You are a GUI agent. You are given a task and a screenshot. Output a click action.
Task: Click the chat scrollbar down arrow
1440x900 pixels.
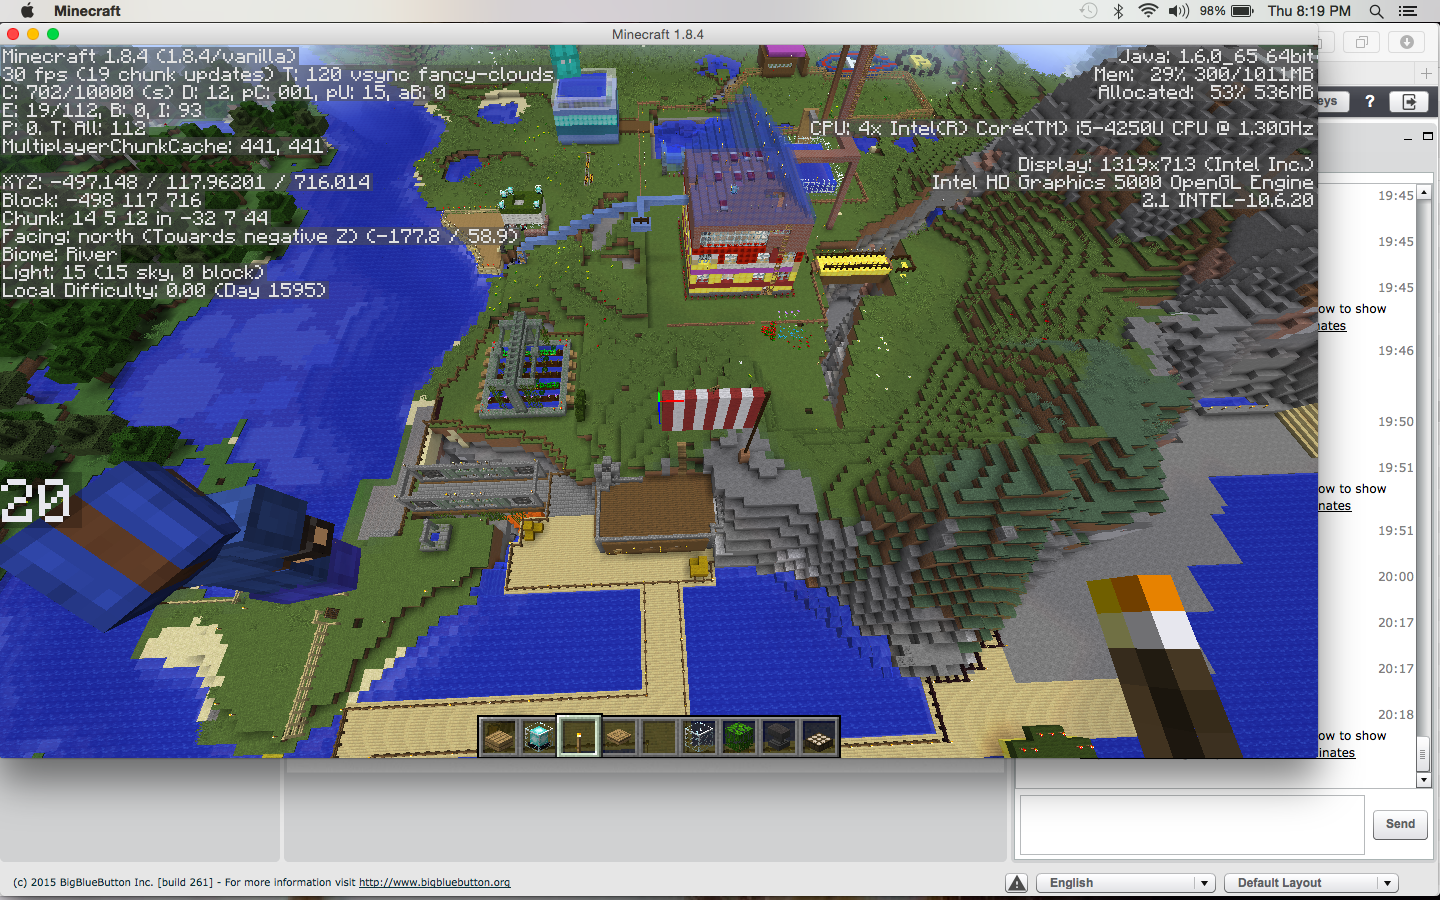point(1424,780)
